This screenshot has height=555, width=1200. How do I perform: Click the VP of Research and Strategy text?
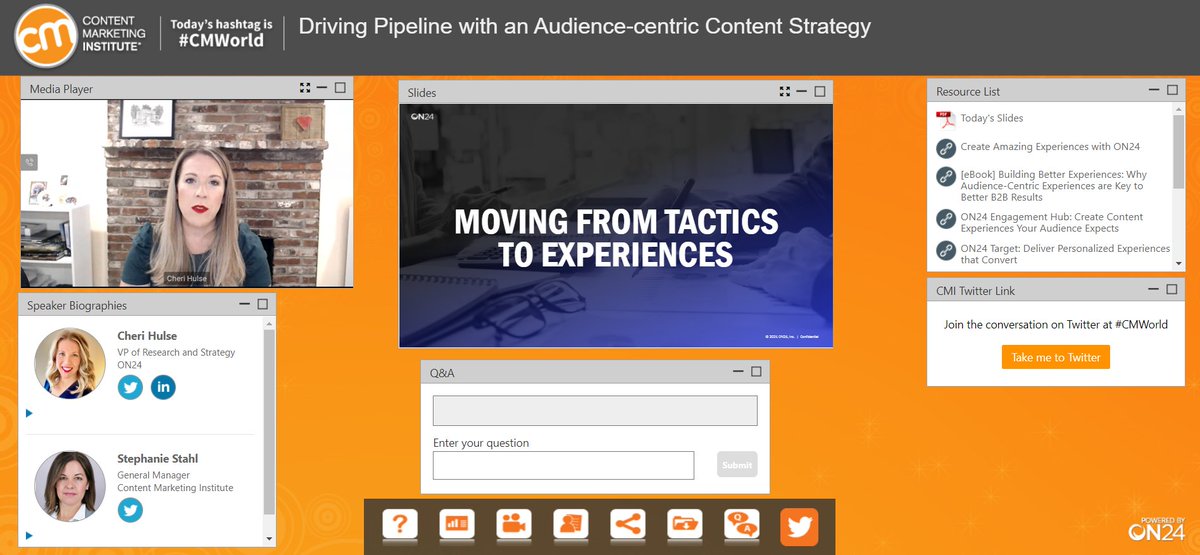click(x=176, y=352)
